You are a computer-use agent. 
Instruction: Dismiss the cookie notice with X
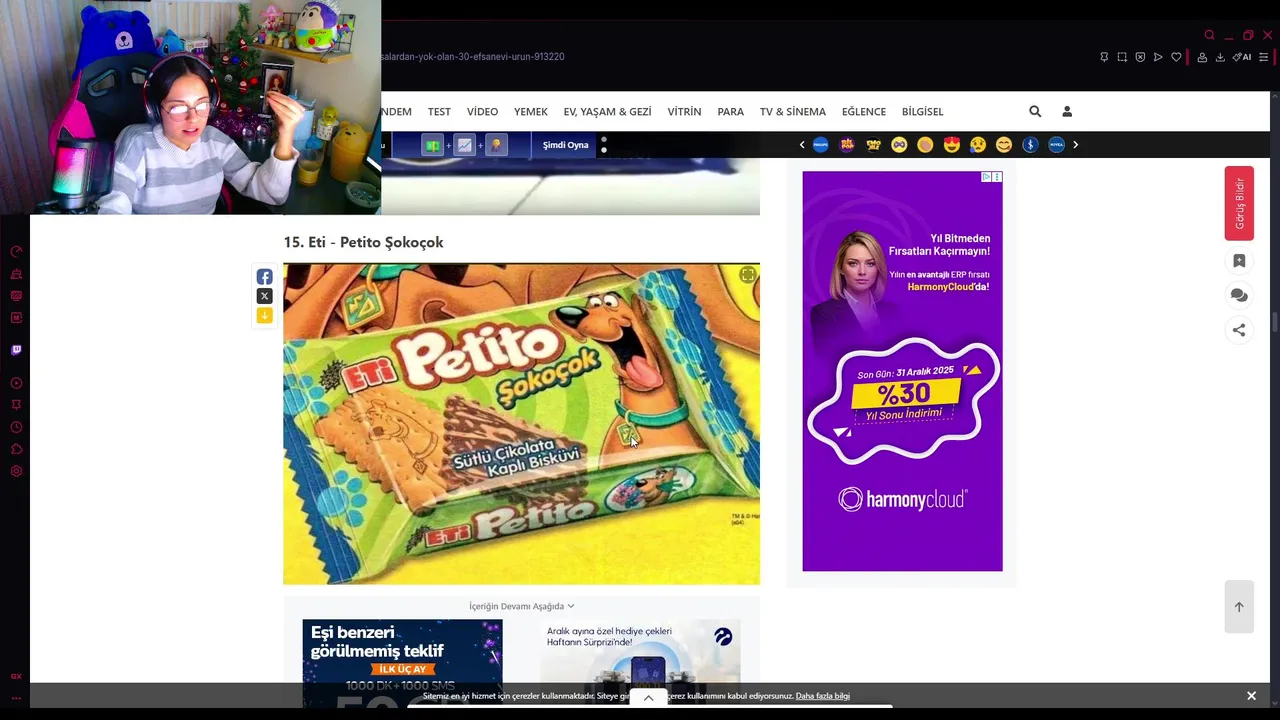pyautogui.click(x=1251, y=696)
